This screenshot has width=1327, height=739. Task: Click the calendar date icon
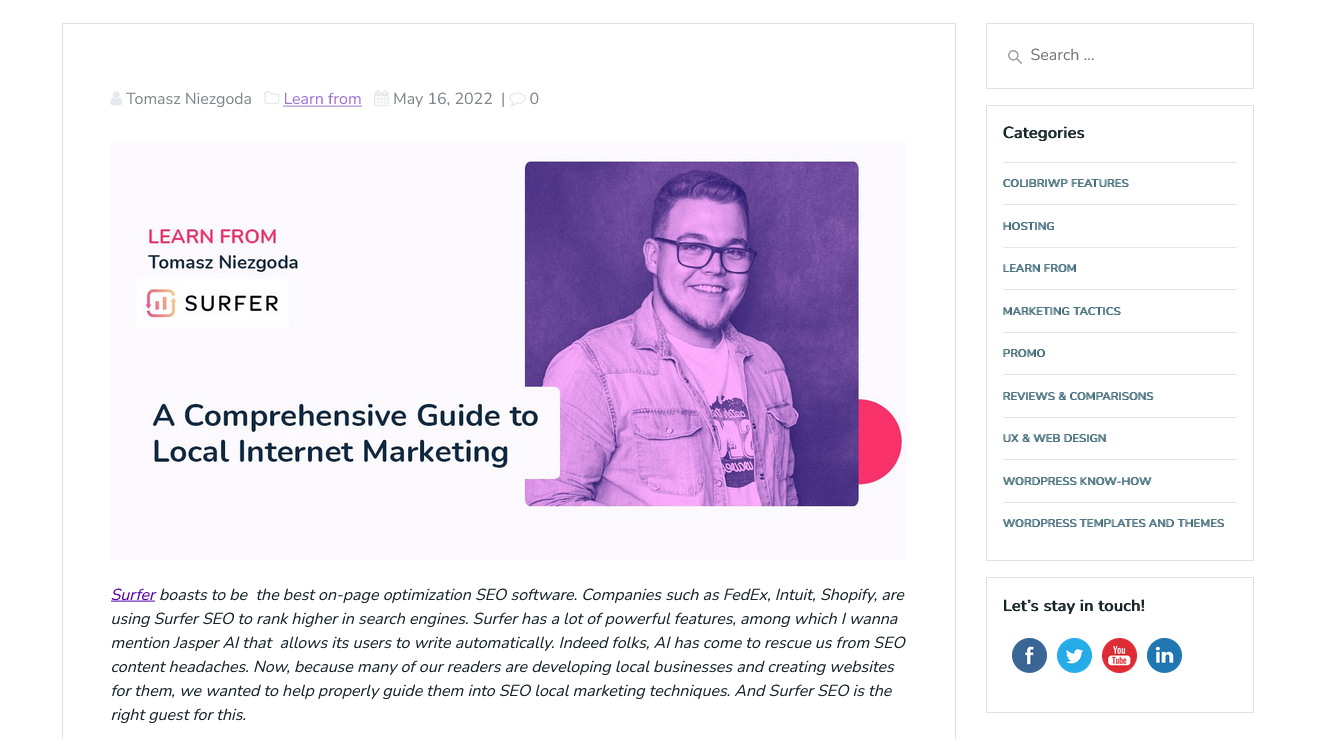[x=381, y=98]
